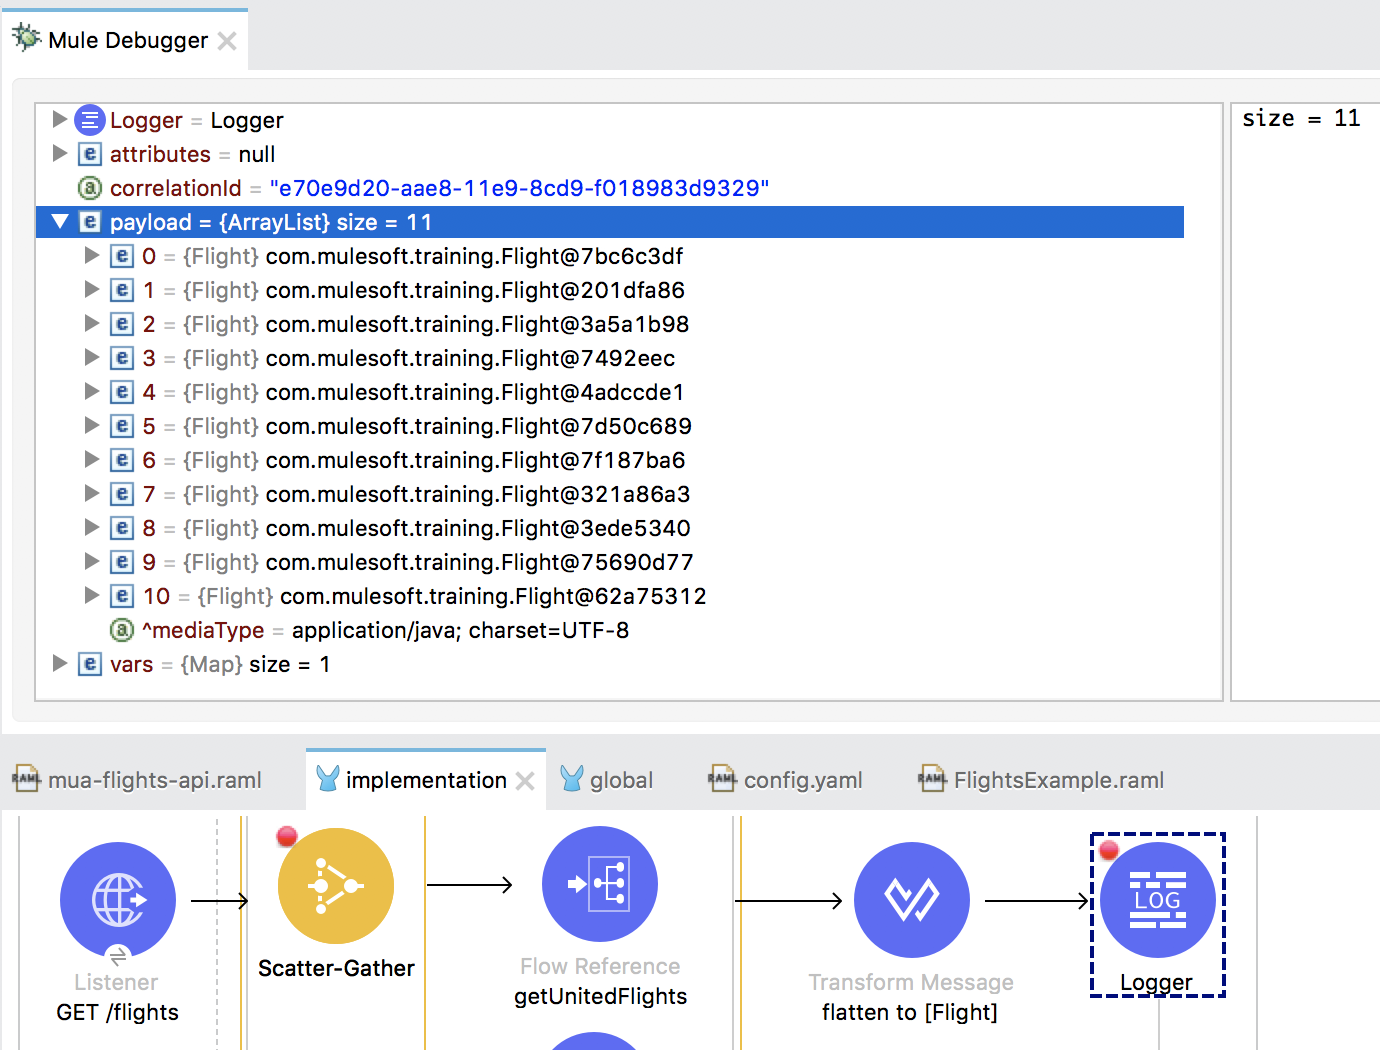Image resolution: width=1380 pixels, height=1050 pixels.
Task: Toggle breakpoint dot on the Logger component
Action: (x=1109, y=851)
